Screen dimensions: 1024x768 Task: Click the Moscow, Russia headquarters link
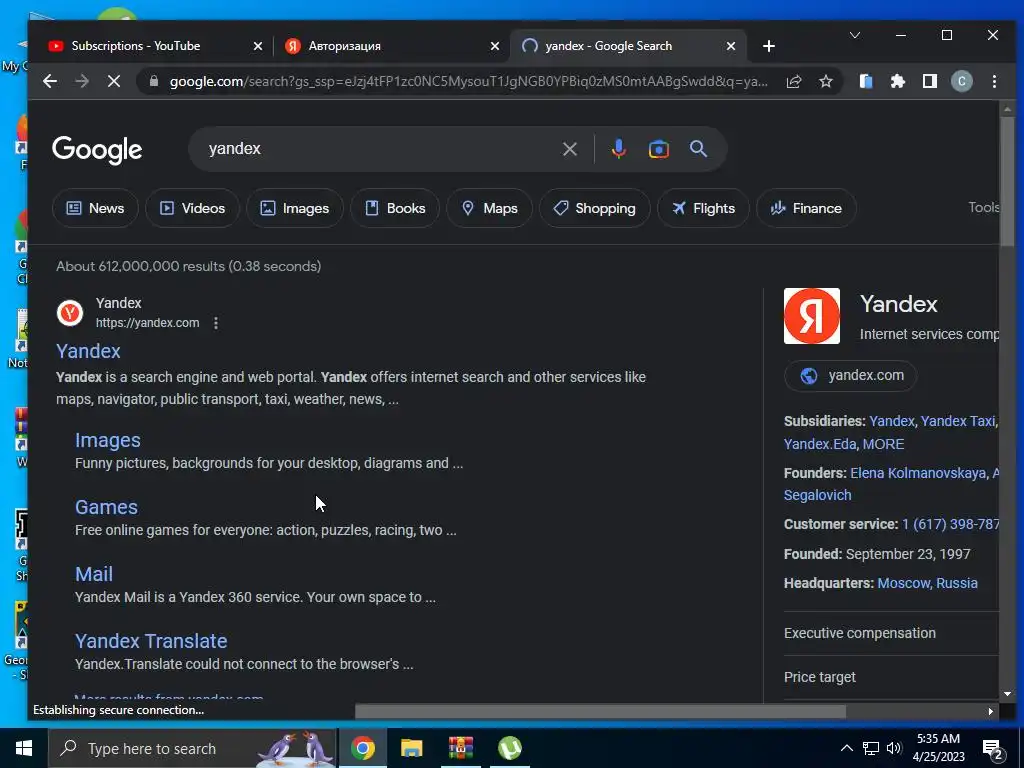pyautogui.click(x=927, y=583)
